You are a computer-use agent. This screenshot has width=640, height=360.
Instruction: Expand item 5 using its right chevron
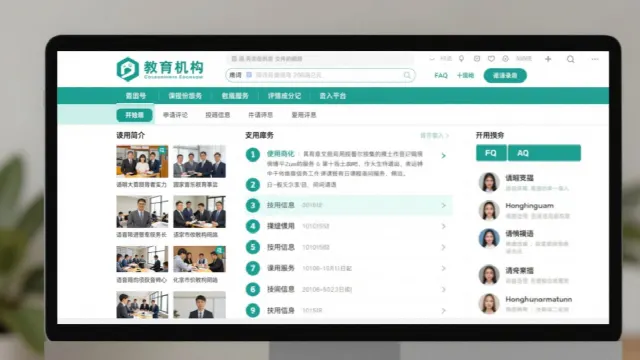(x=443, y=247)
